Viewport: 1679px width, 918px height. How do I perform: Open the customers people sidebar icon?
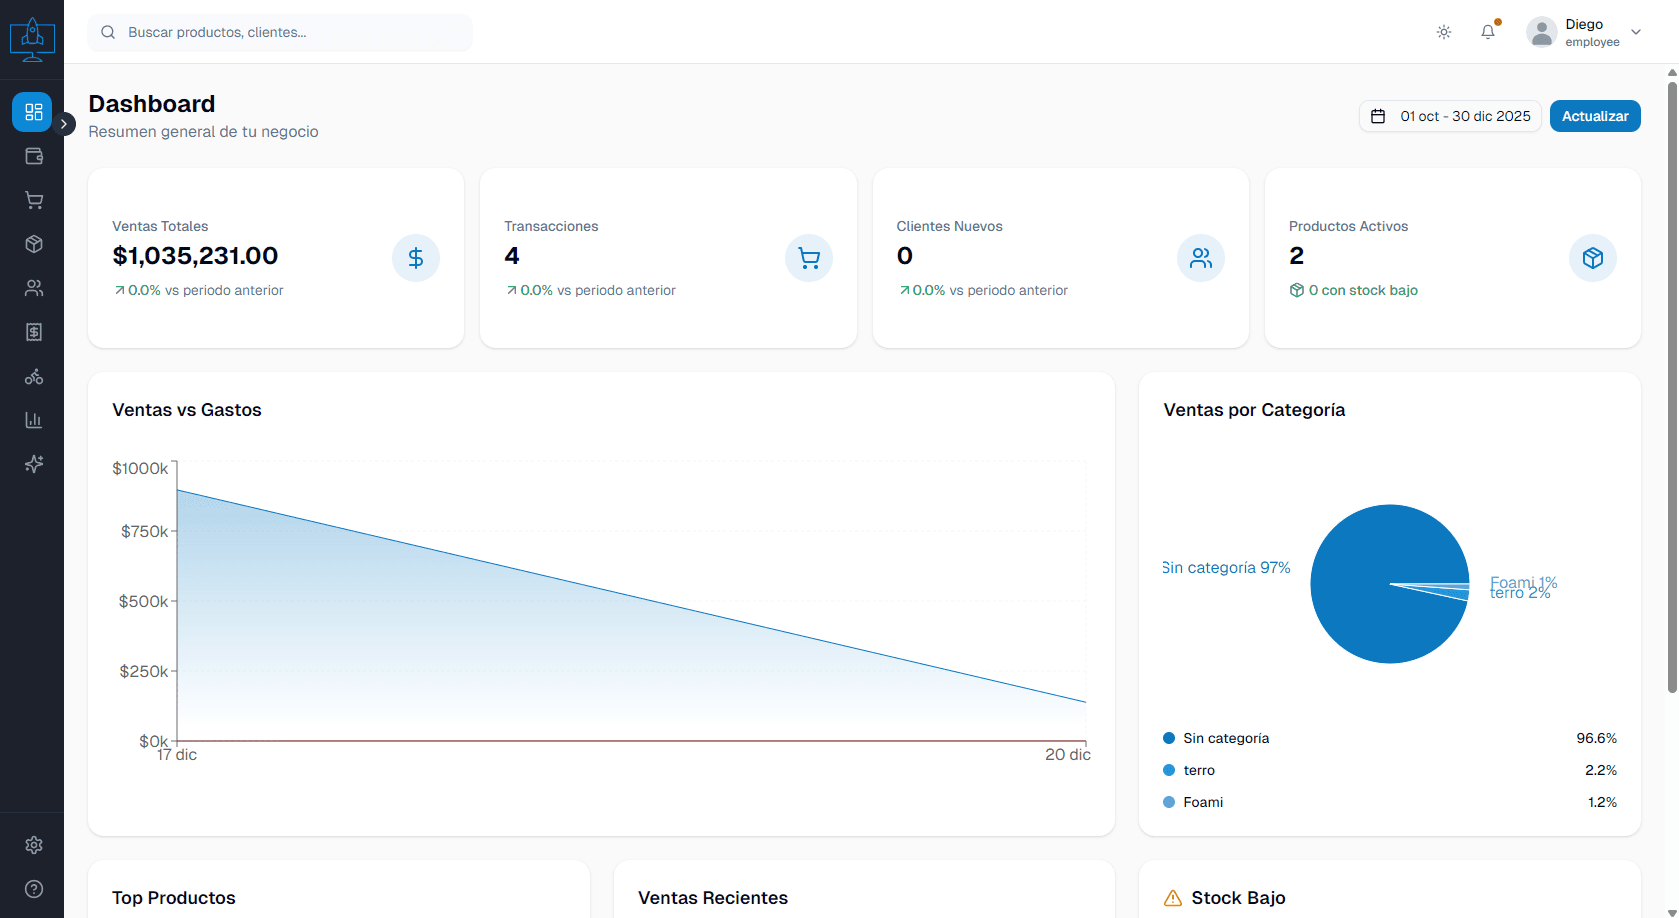coord(33,288)
